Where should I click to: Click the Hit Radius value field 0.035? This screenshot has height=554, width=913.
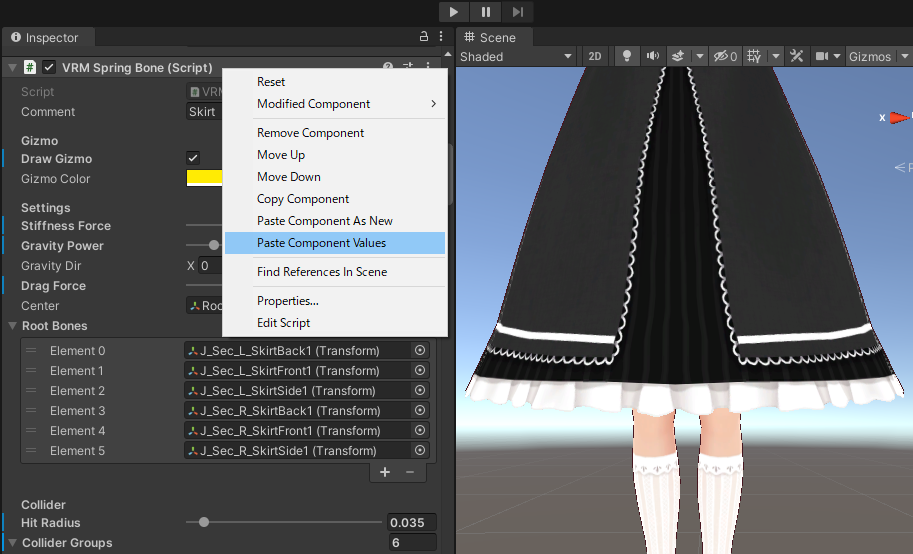412,523
